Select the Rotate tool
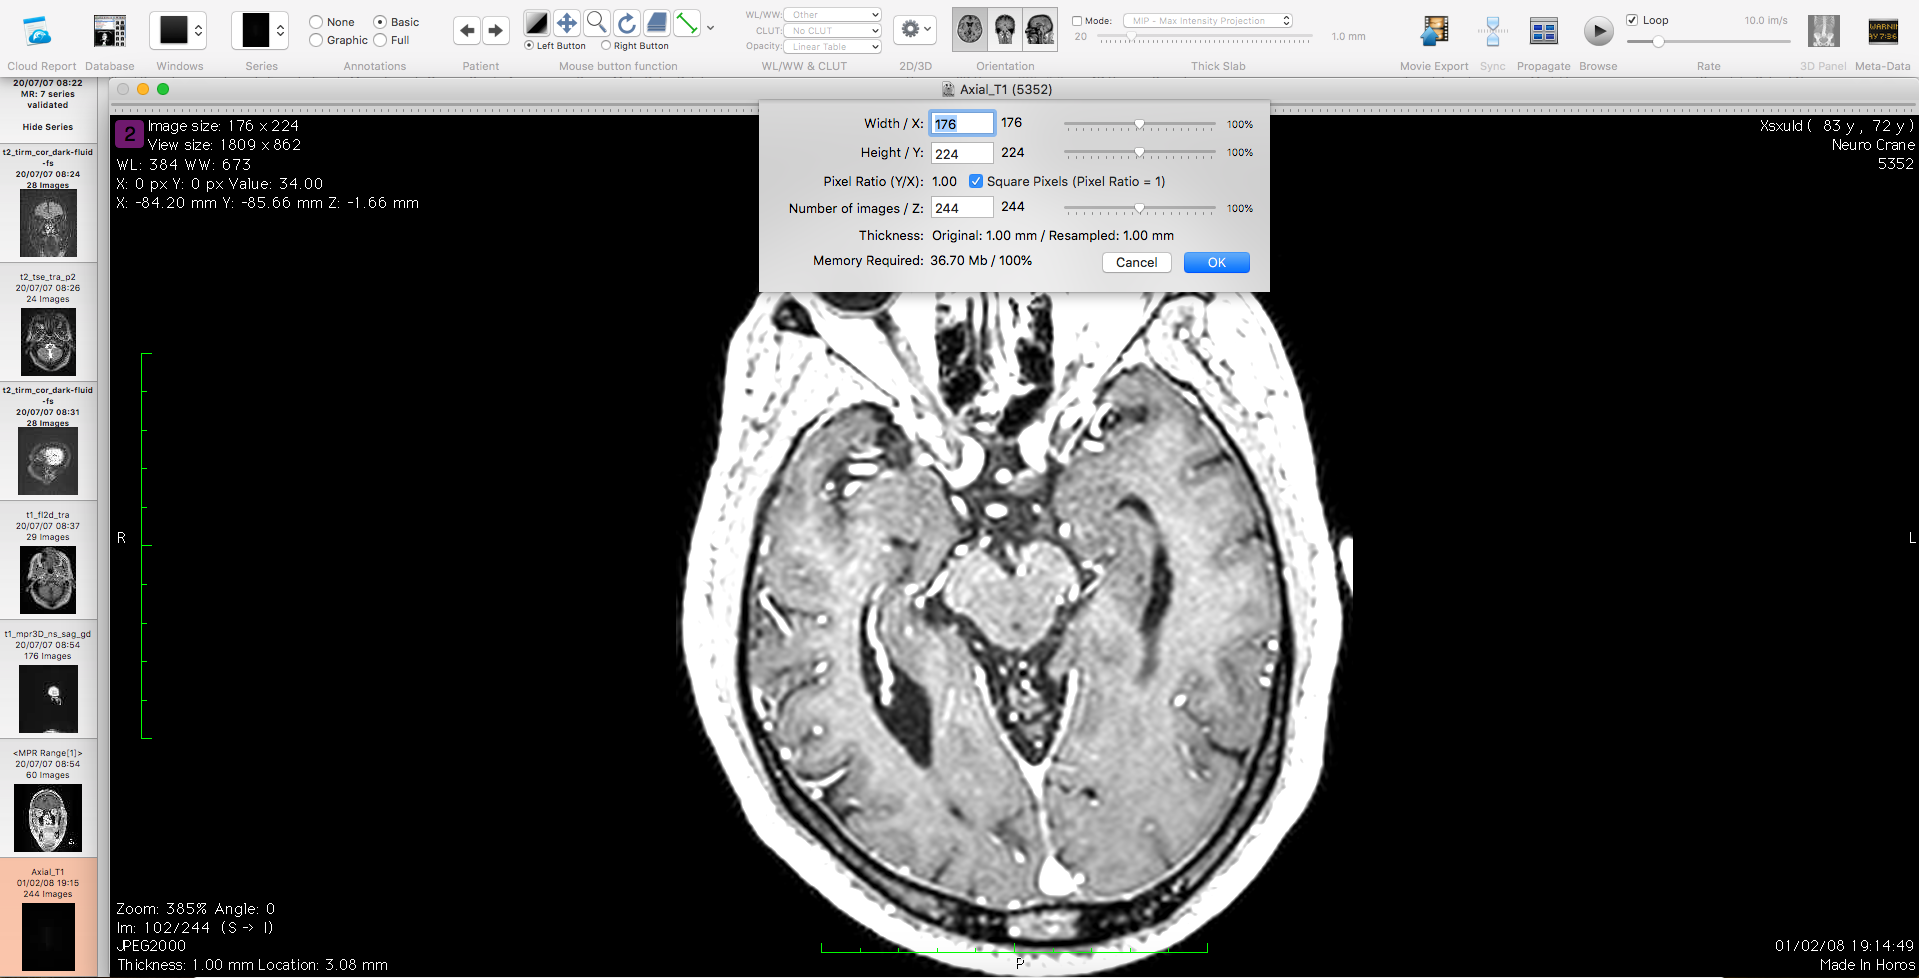1919x978 pixels. [x=627, y=24]
